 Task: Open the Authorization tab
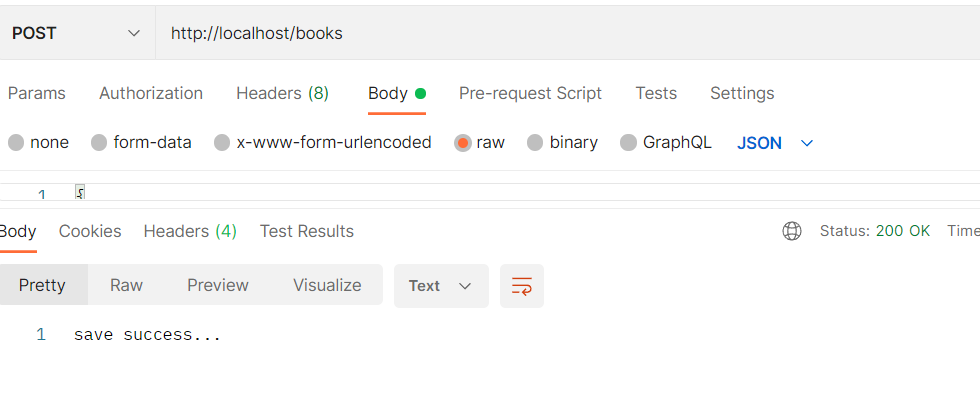151,93
